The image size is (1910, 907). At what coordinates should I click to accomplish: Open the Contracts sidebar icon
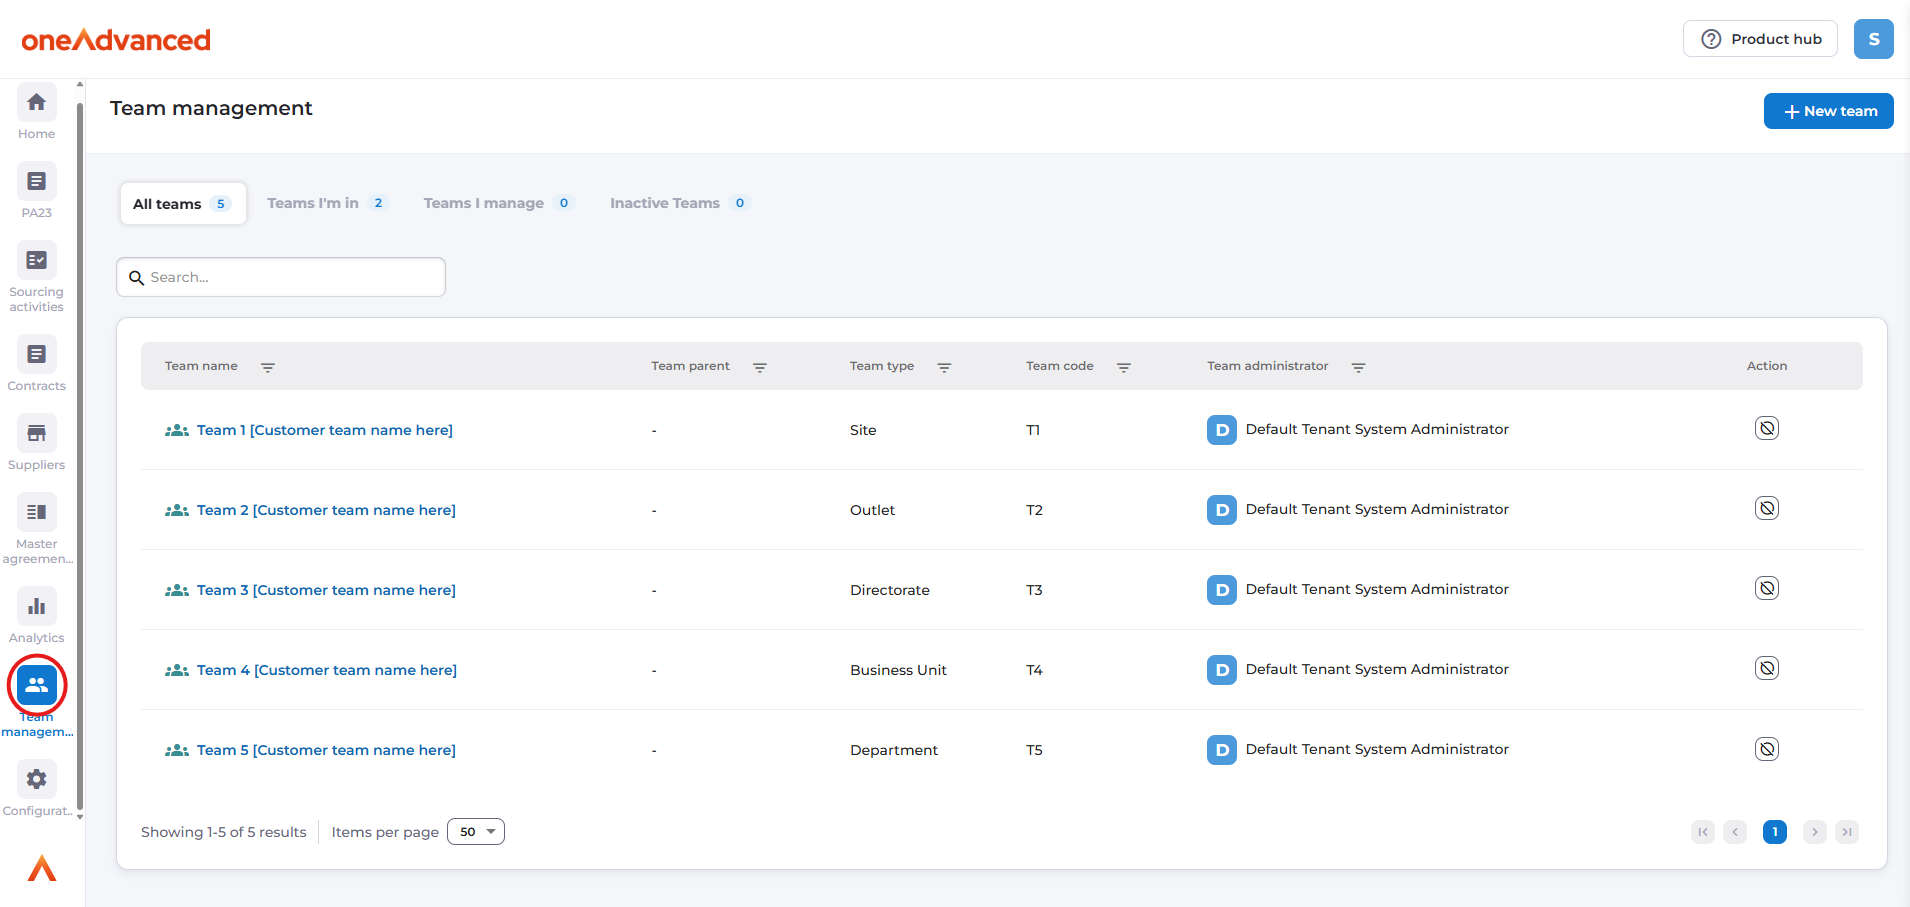pos(37,355)
